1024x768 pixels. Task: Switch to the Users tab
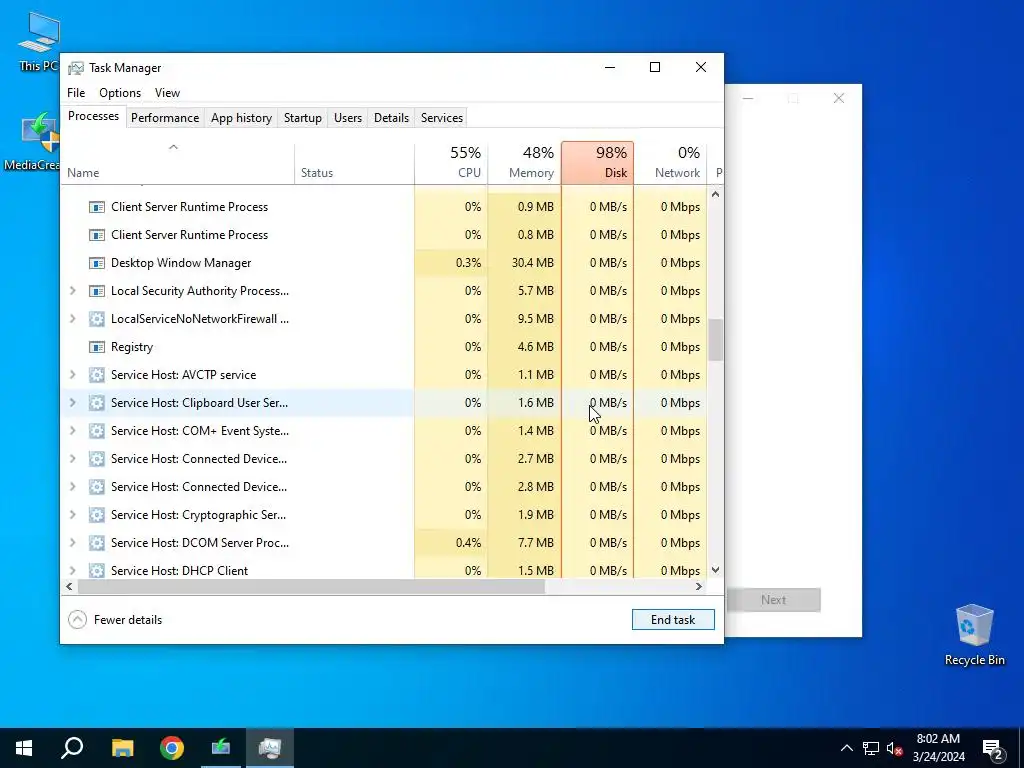tap(347, 118)
